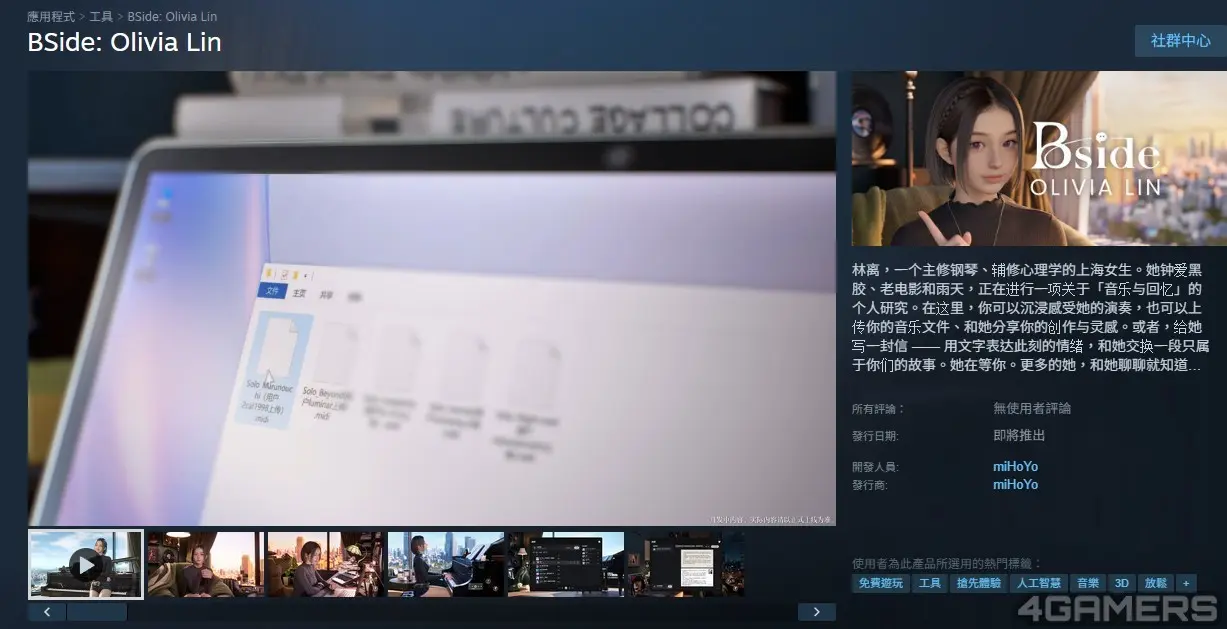
Task: Click the 無使用者評論 review text
Action: click(x=1032, y=409)
